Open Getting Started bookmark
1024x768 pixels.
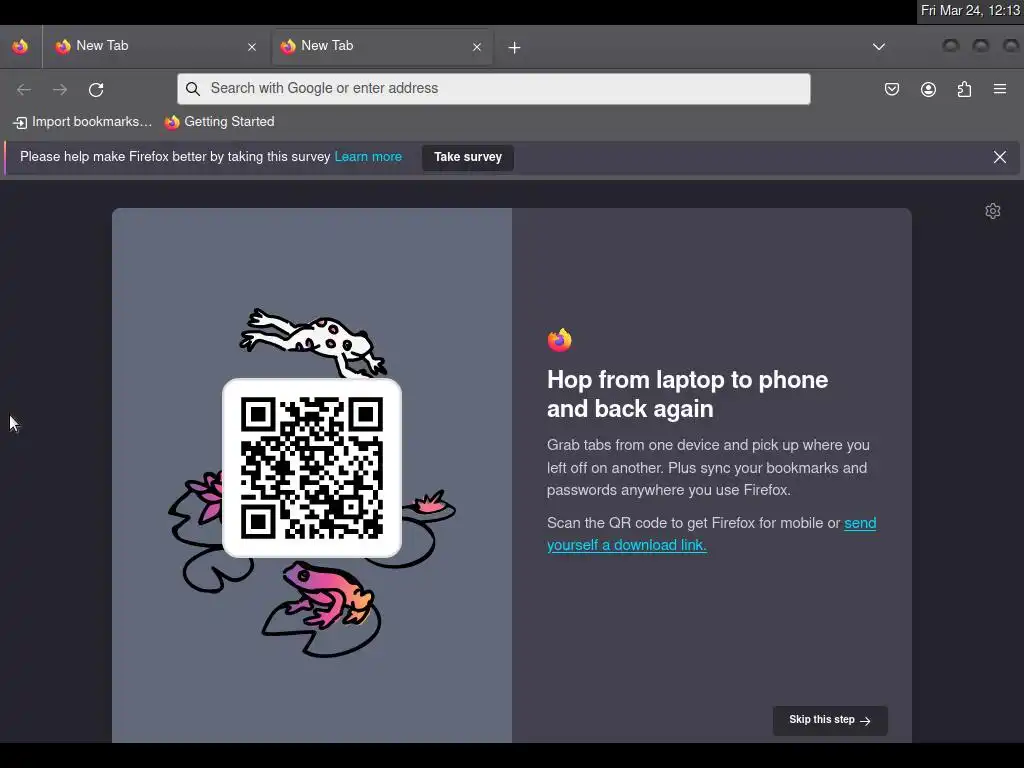coord(219,122)
